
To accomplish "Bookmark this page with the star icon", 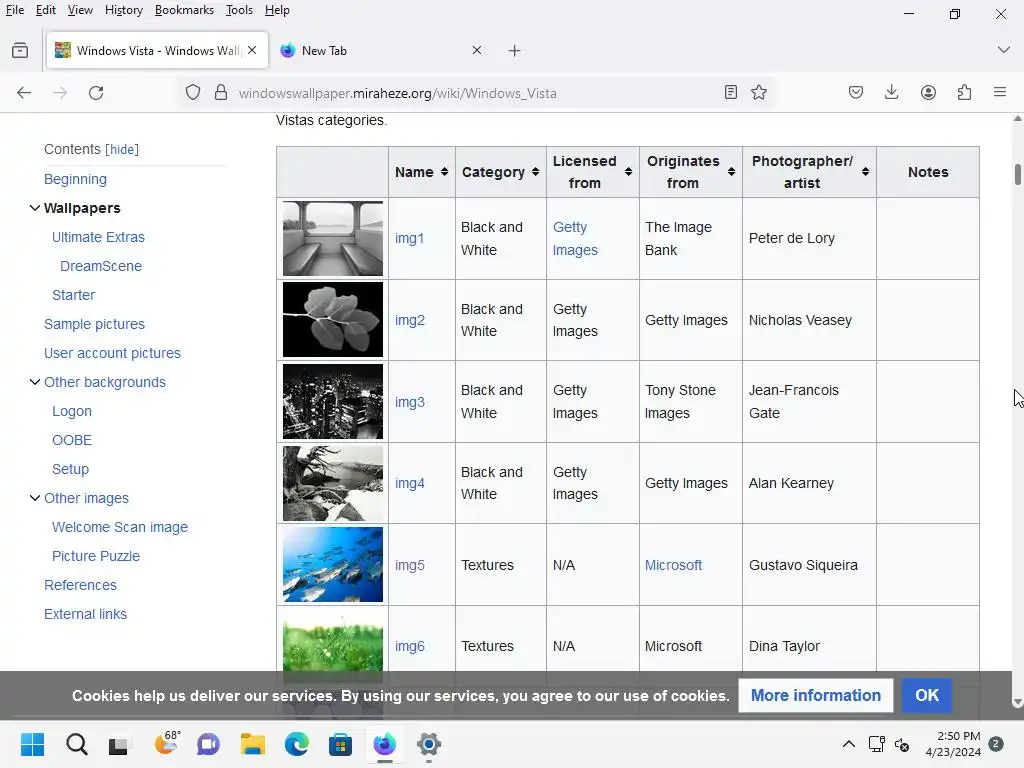I will [759, 93].
